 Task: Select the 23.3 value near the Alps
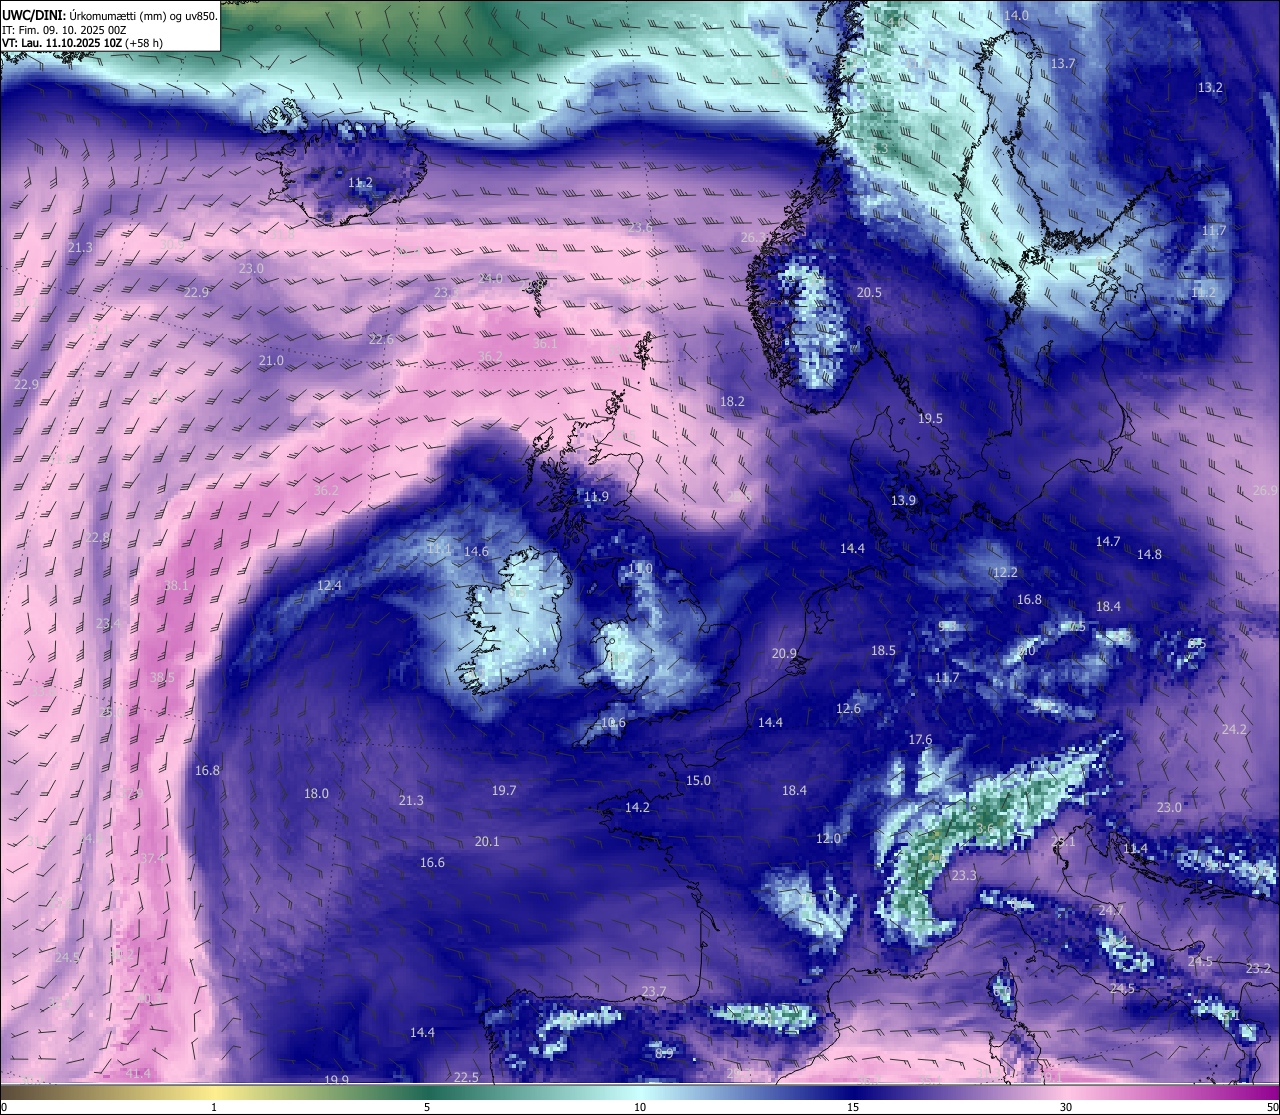tap(963, 875)
